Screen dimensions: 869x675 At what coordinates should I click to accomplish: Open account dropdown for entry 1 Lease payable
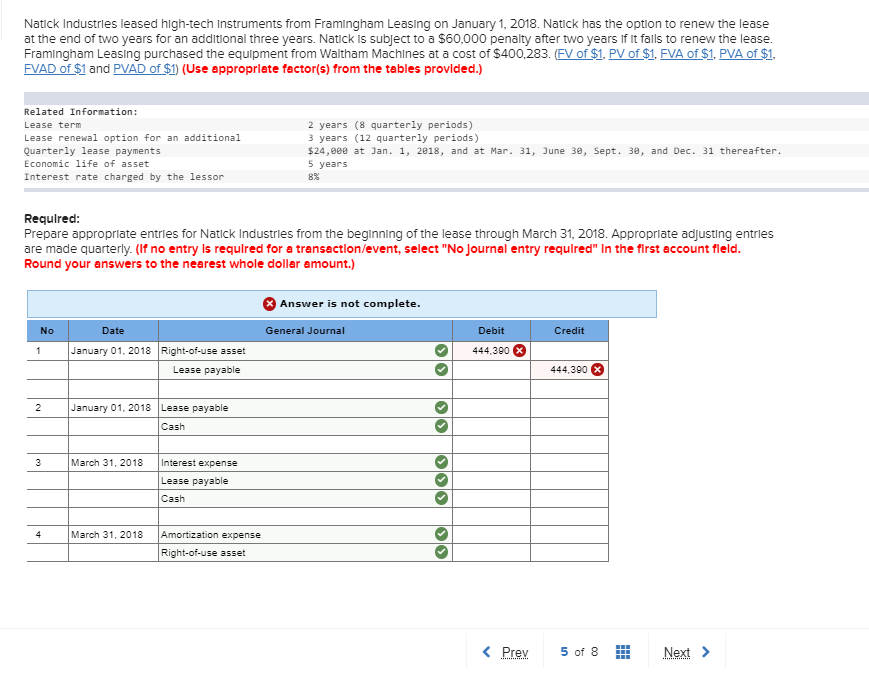click(x=305, y=370)
